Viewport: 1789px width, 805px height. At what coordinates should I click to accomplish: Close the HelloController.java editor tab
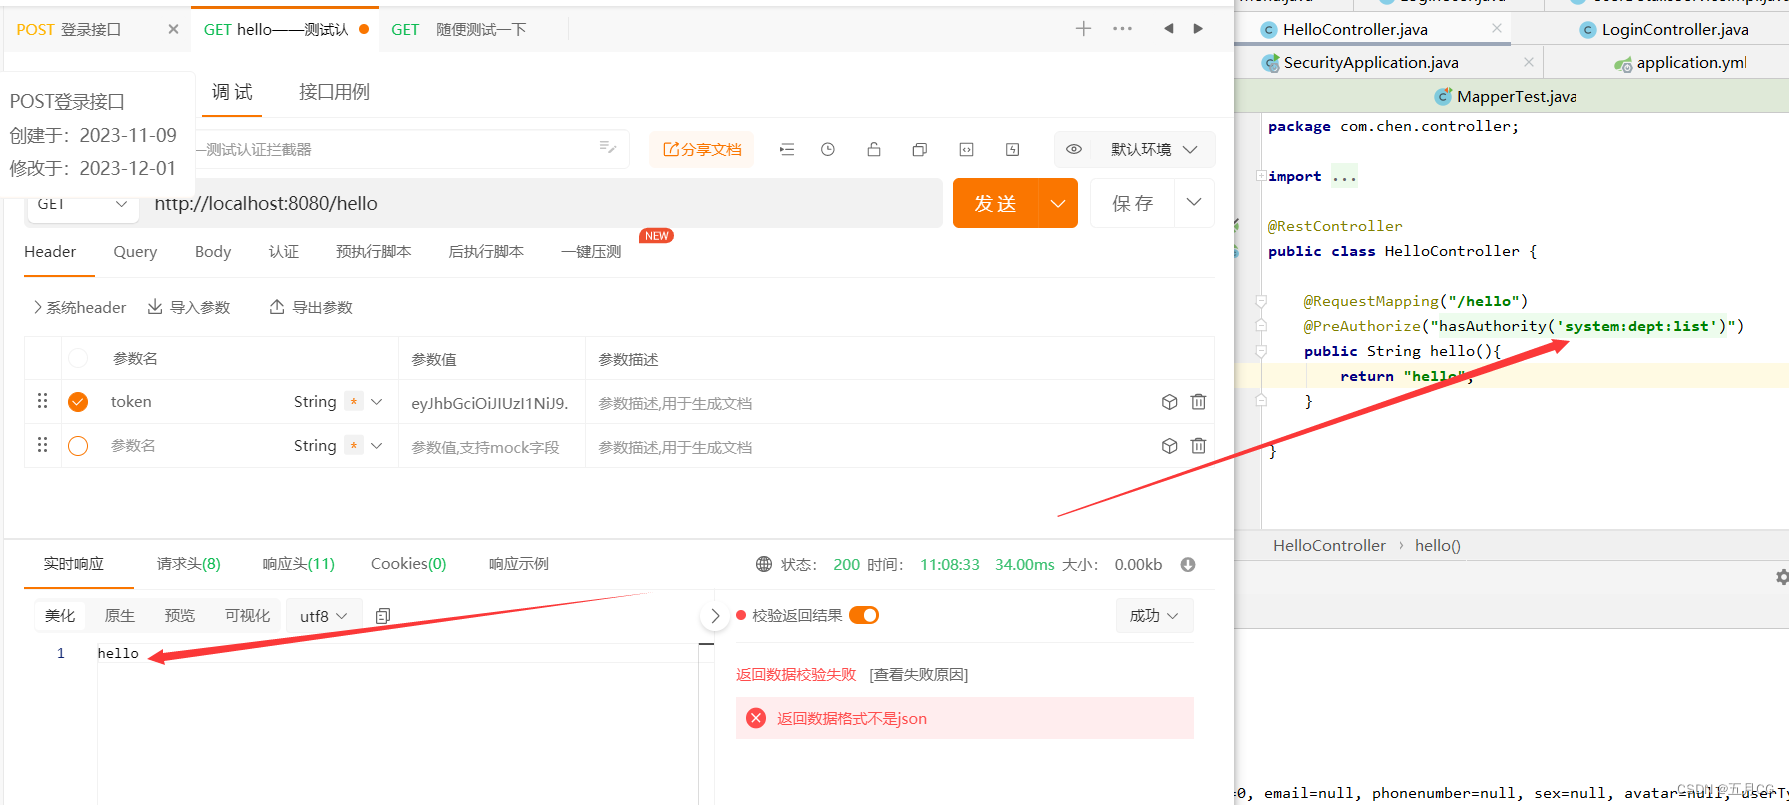pyautogui.click(x=1496, y=28)
